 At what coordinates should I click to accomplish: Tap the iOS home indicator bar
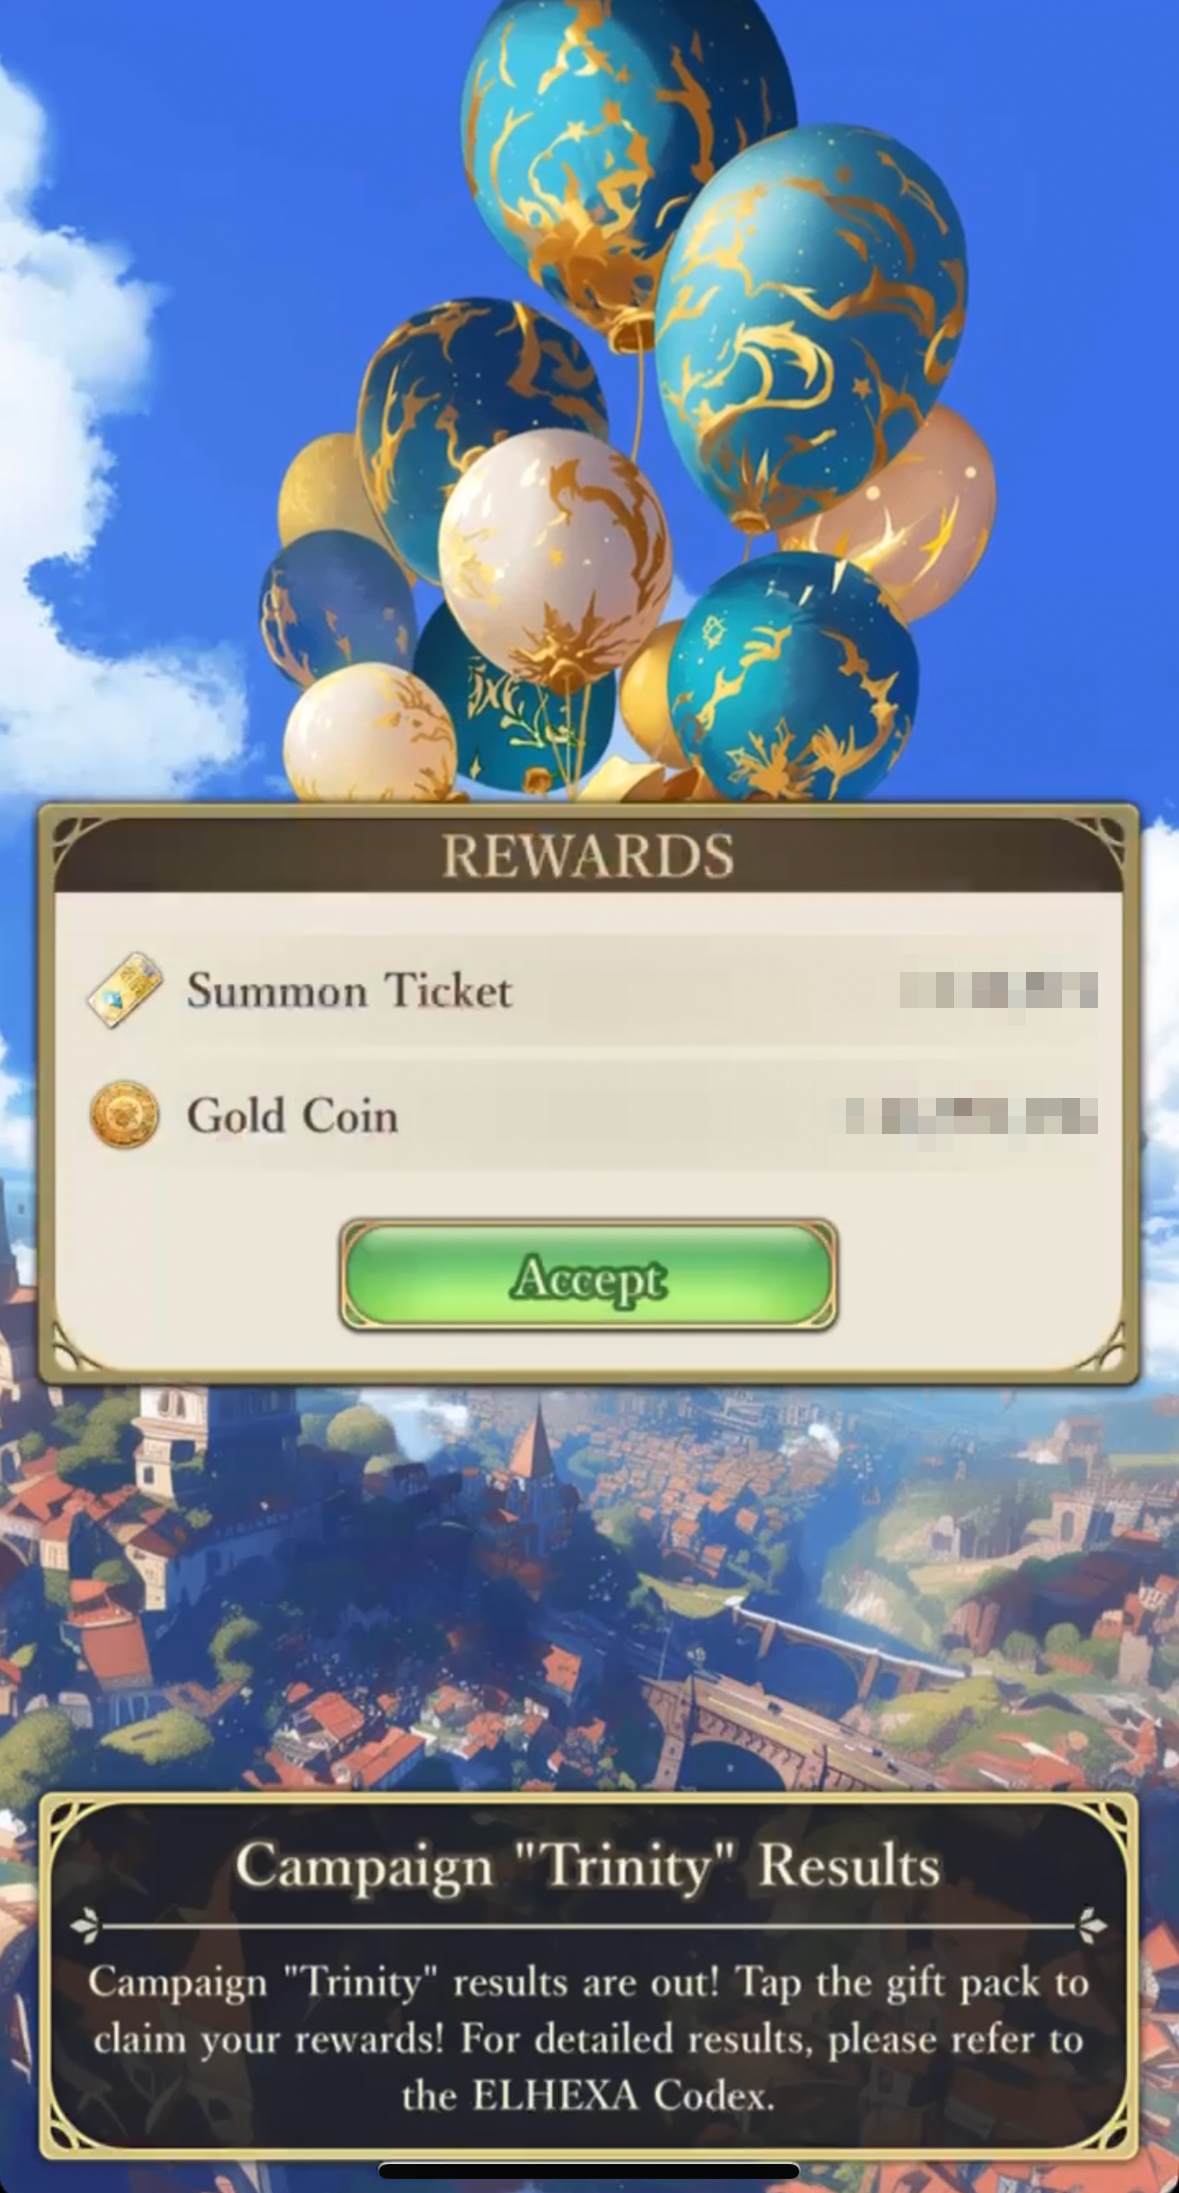pos(588,2171)
